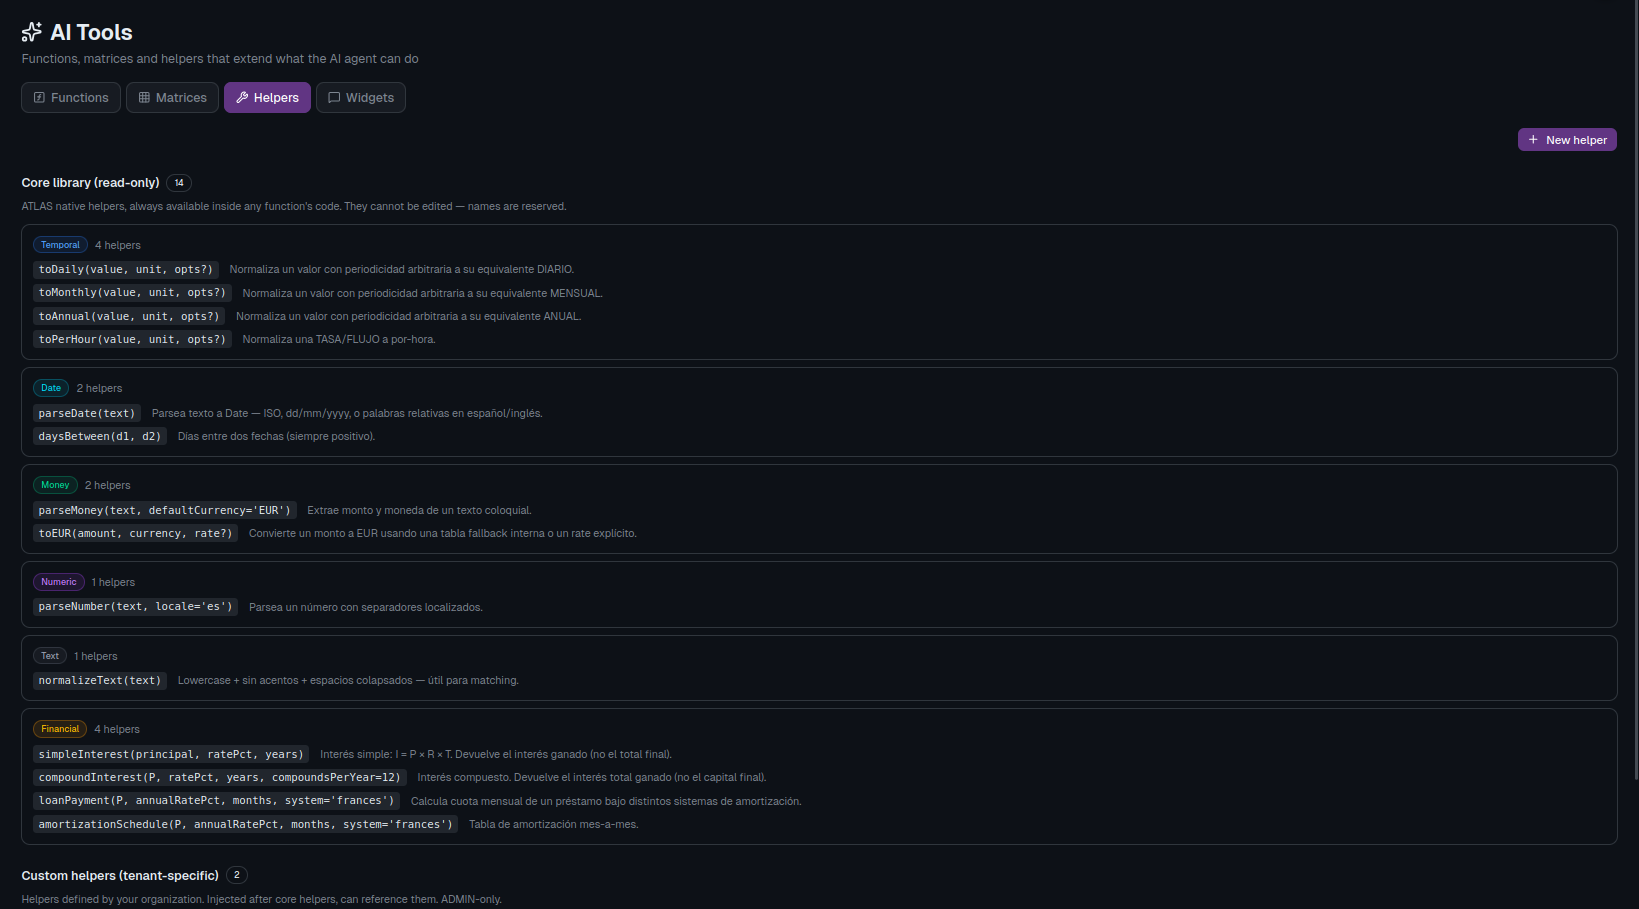1639x909 pixels.
Task: Click the AI Tools sparkle icon
Action: pos(32,32)
